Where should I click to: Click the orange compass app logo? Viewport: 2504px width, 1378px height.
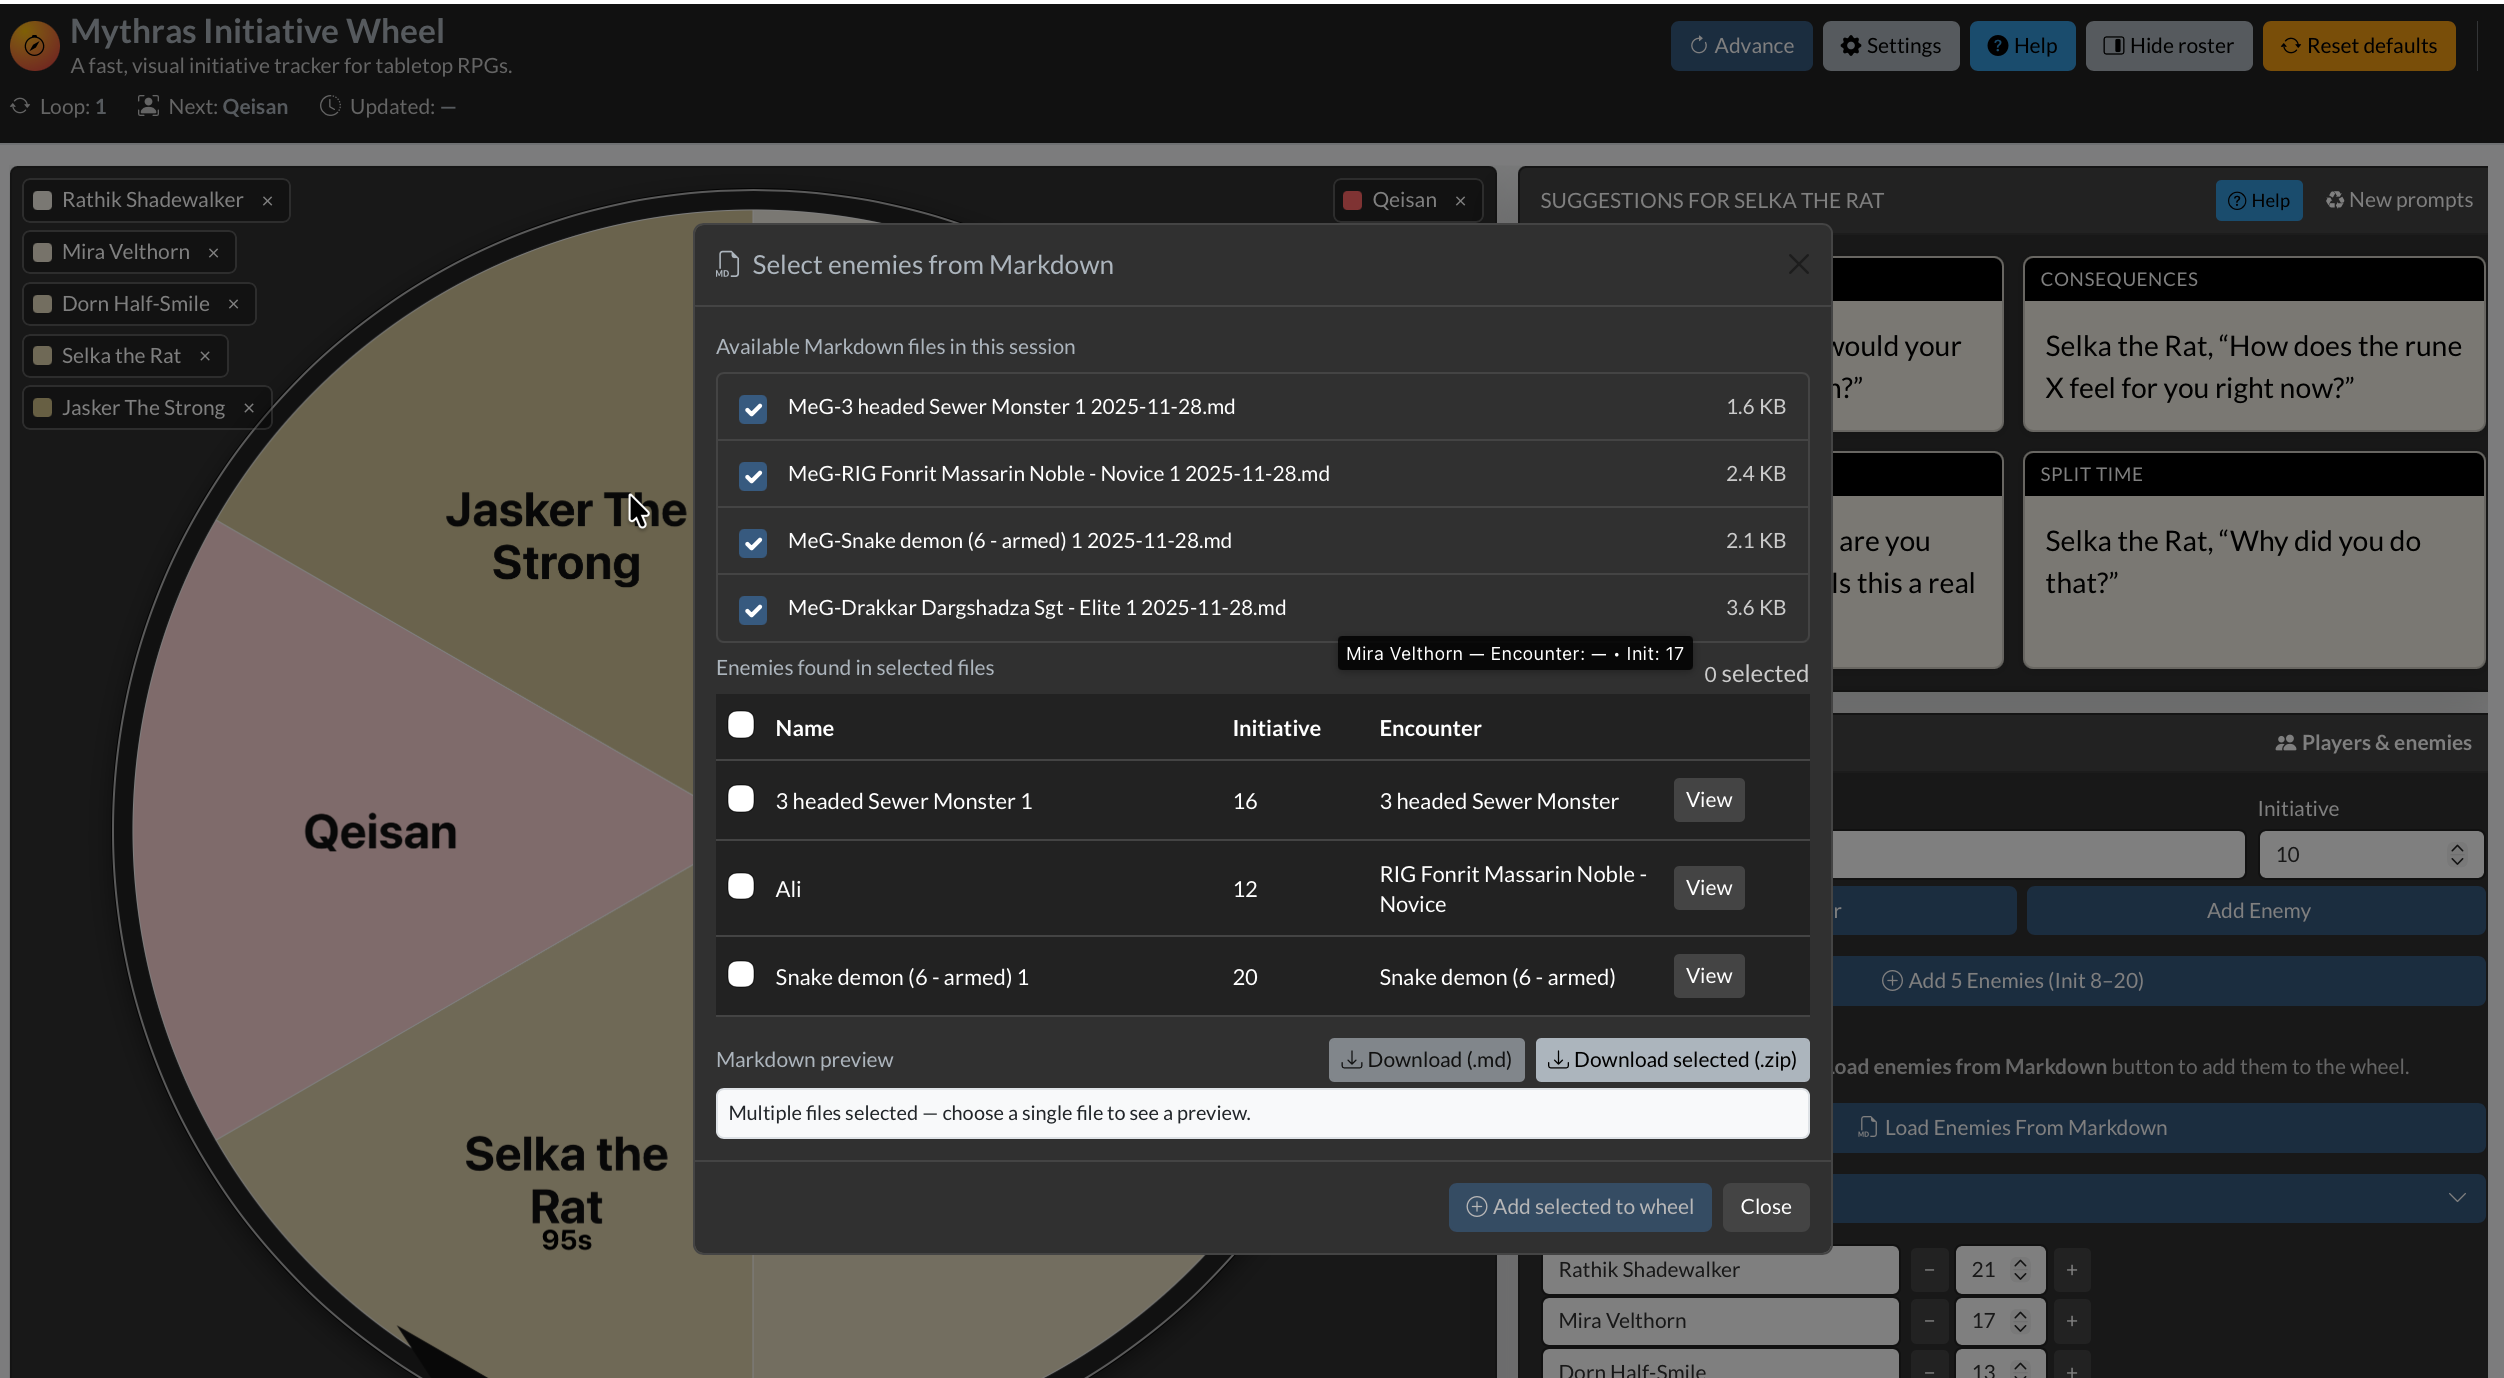coord(34,46)
